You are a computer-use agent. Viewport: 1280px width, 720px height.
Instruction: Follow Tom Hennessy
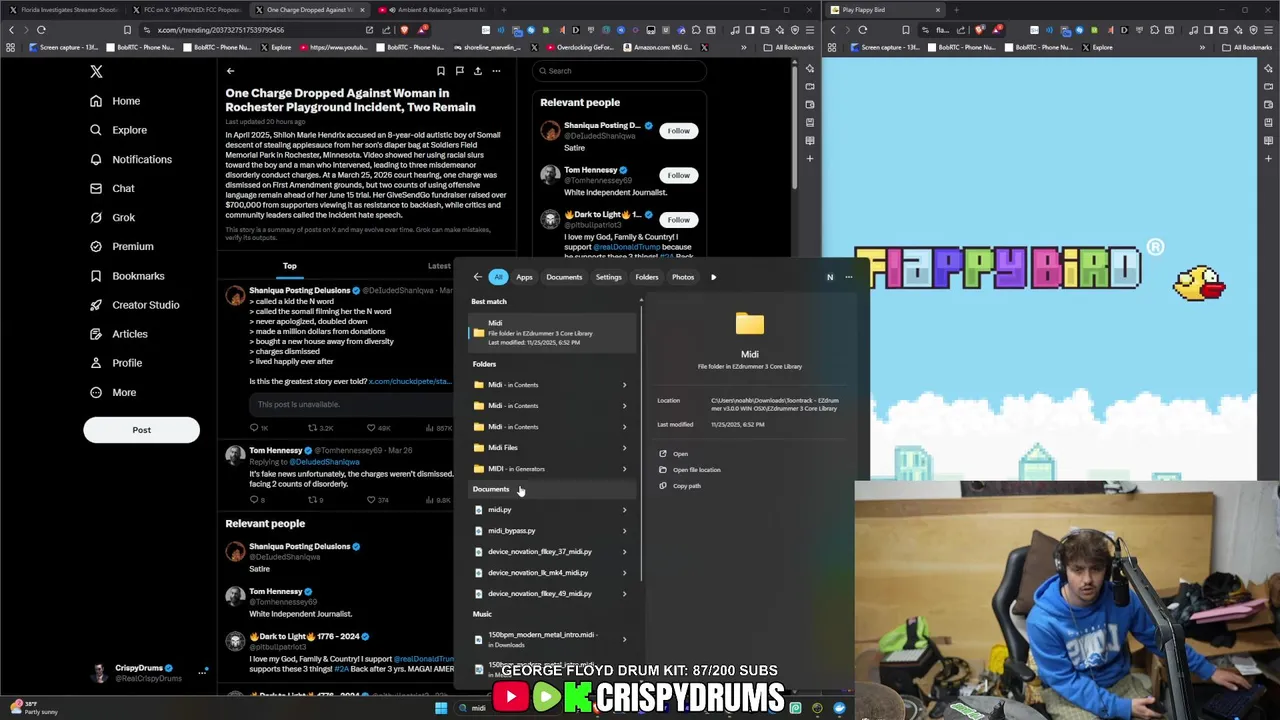pyautogui.click(x=679, y=175)
